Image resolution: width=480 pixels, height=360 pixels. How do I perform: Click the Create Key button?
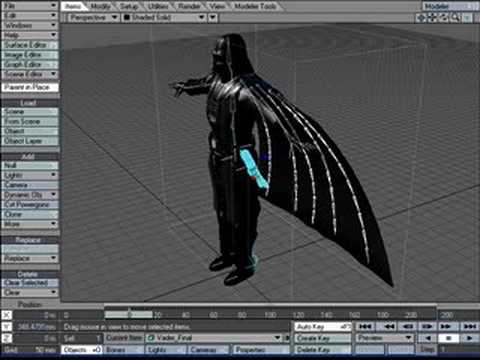323,338
